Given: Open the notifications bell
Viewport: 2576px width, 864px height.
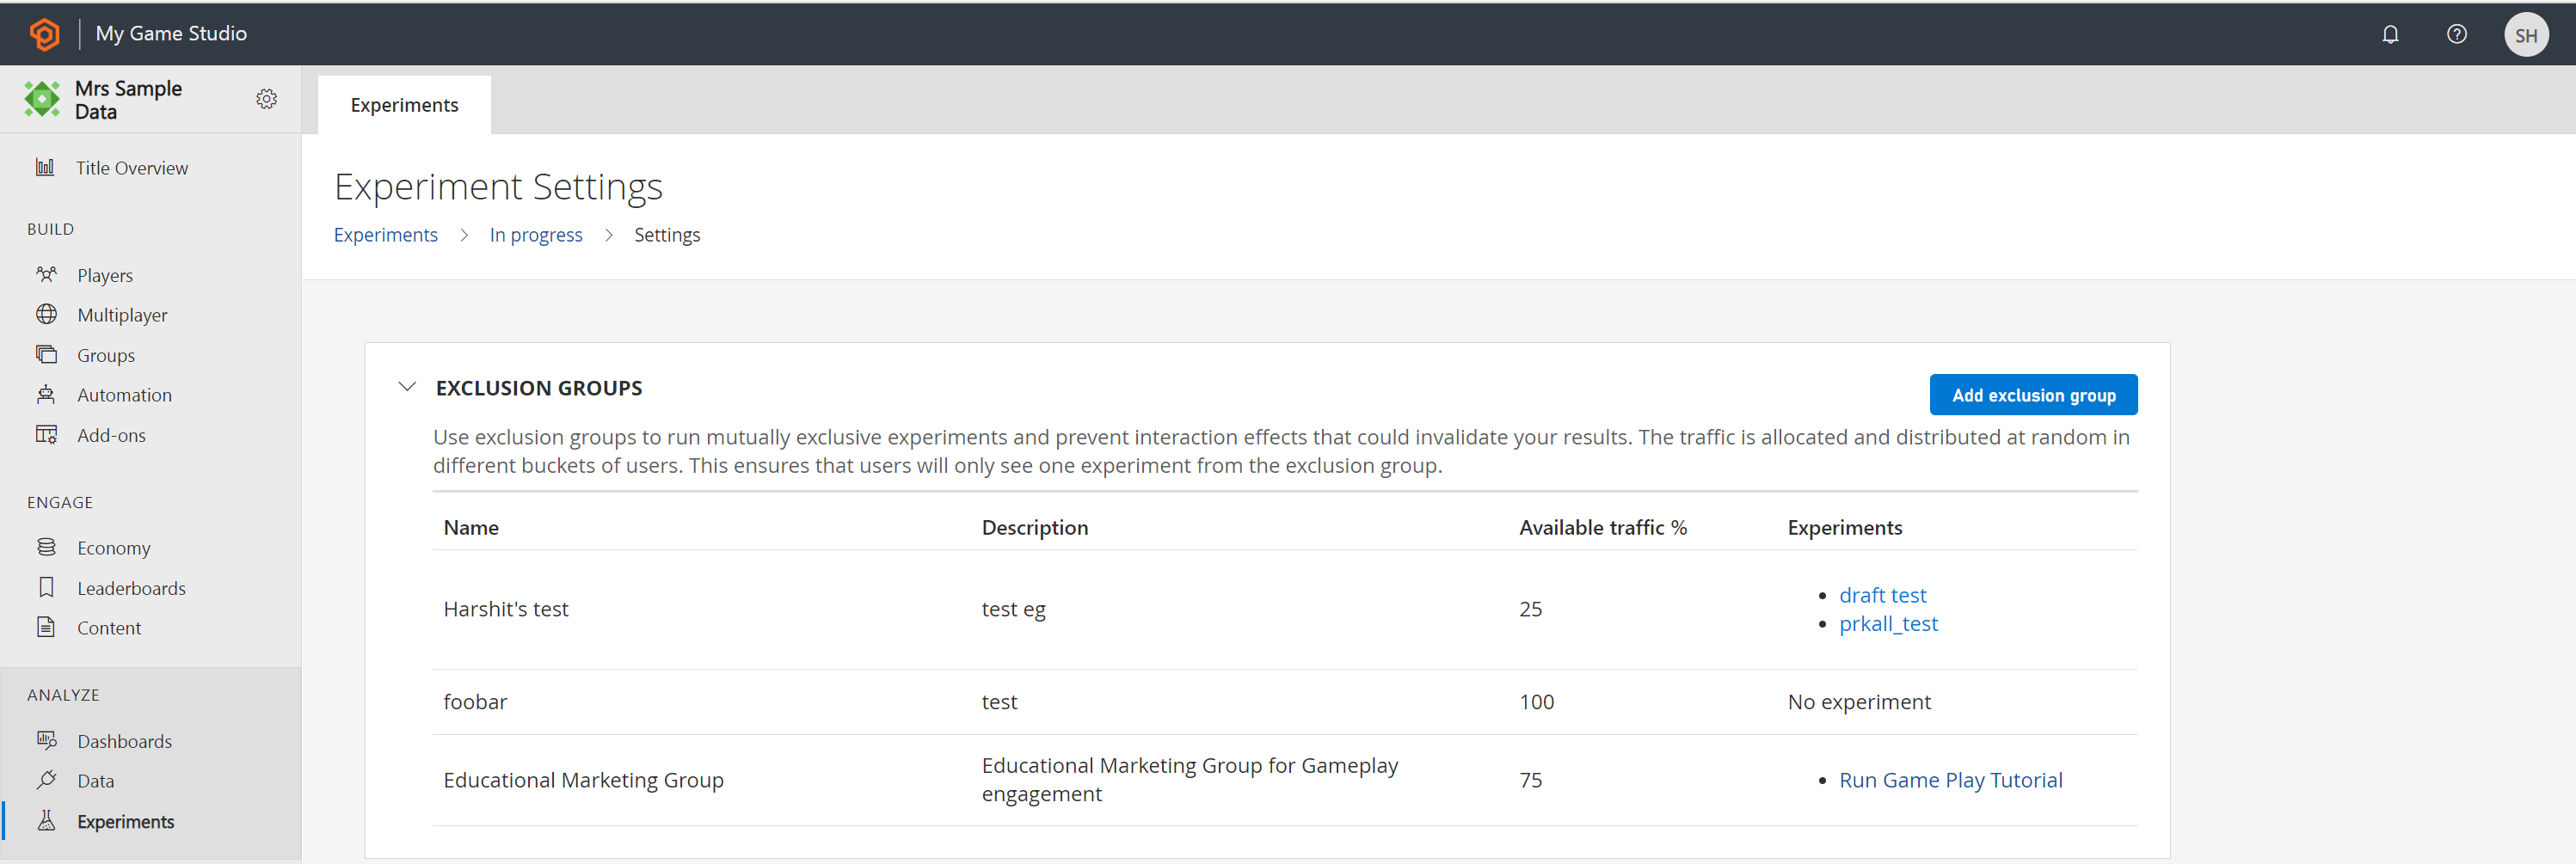Looking at the screenshot, I should click(2390, 35).
